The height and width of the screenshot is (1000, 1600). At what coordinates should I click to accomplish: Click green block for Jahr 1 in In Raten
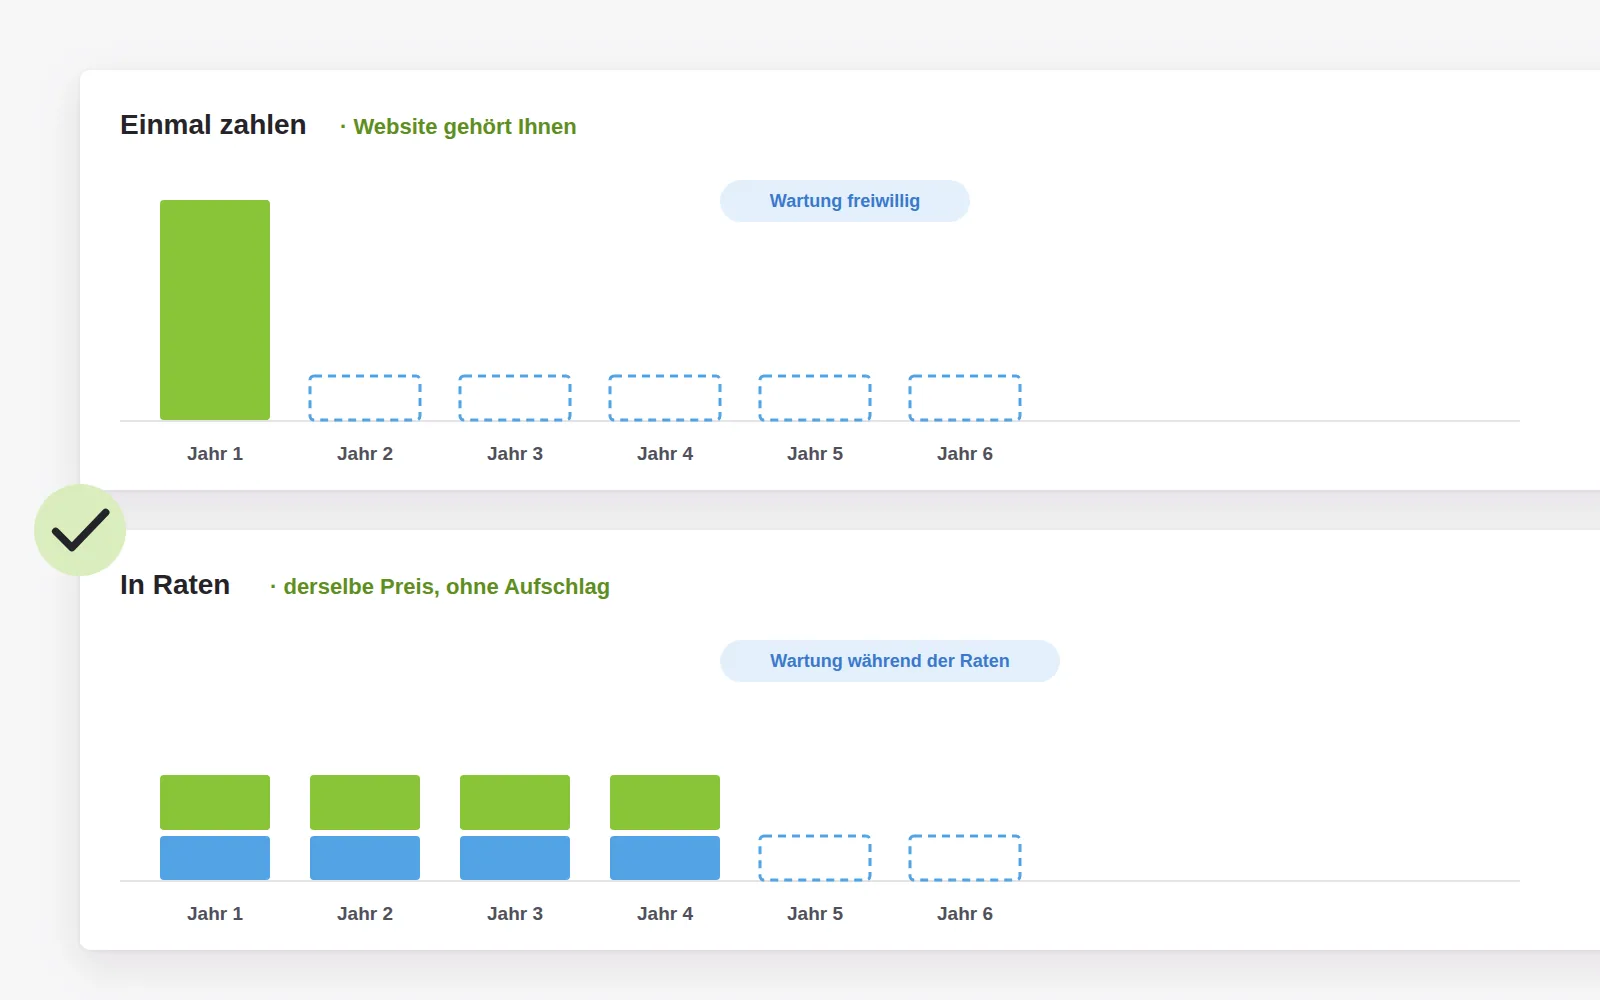(x=215, y=802)
